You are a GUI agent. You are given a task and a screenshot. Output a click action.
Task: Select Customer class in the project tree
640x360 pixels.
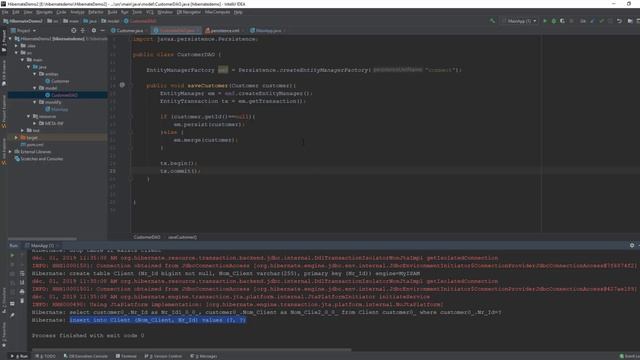[57, 81]
